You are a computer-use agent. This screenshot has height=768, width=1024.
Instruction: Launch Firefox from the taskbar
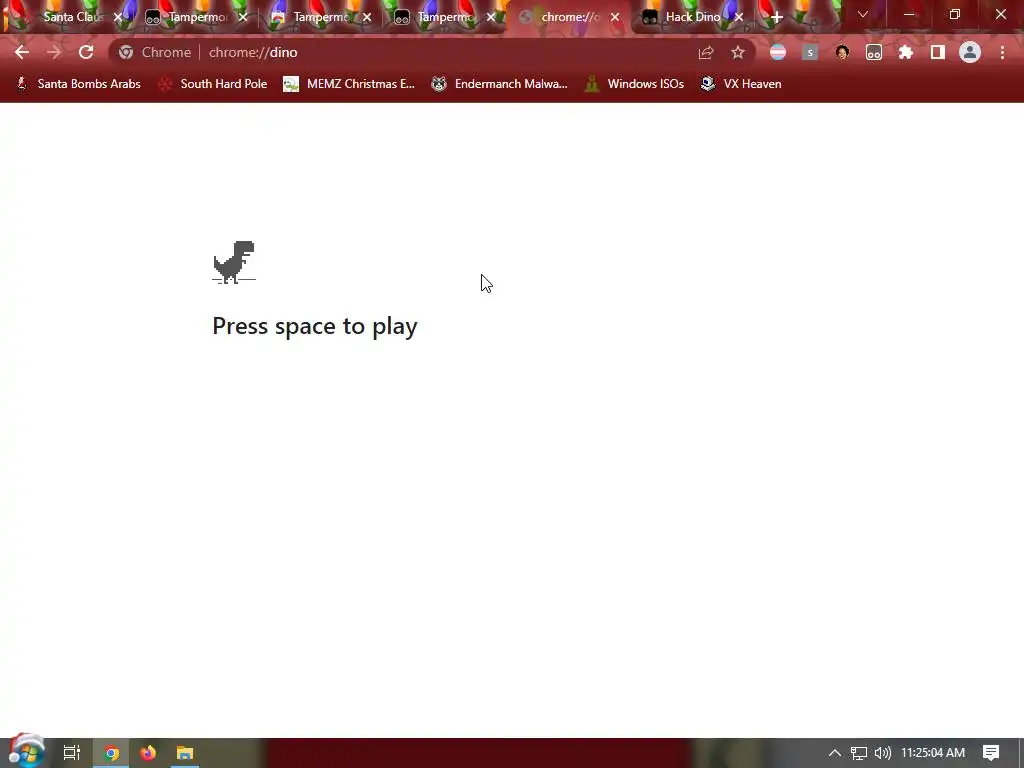(x=148, y=753)
